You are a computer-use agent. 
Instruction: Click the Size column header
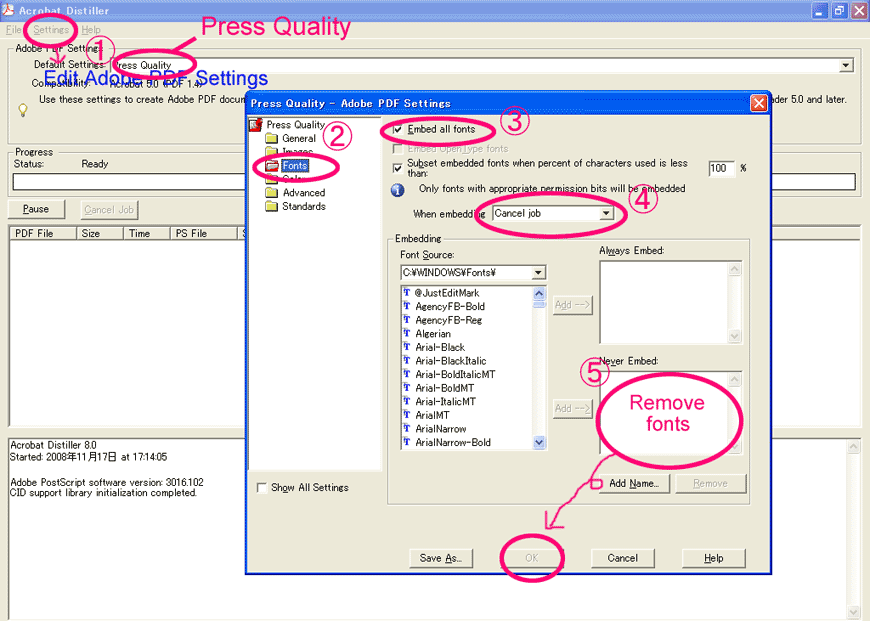(99, 234)
